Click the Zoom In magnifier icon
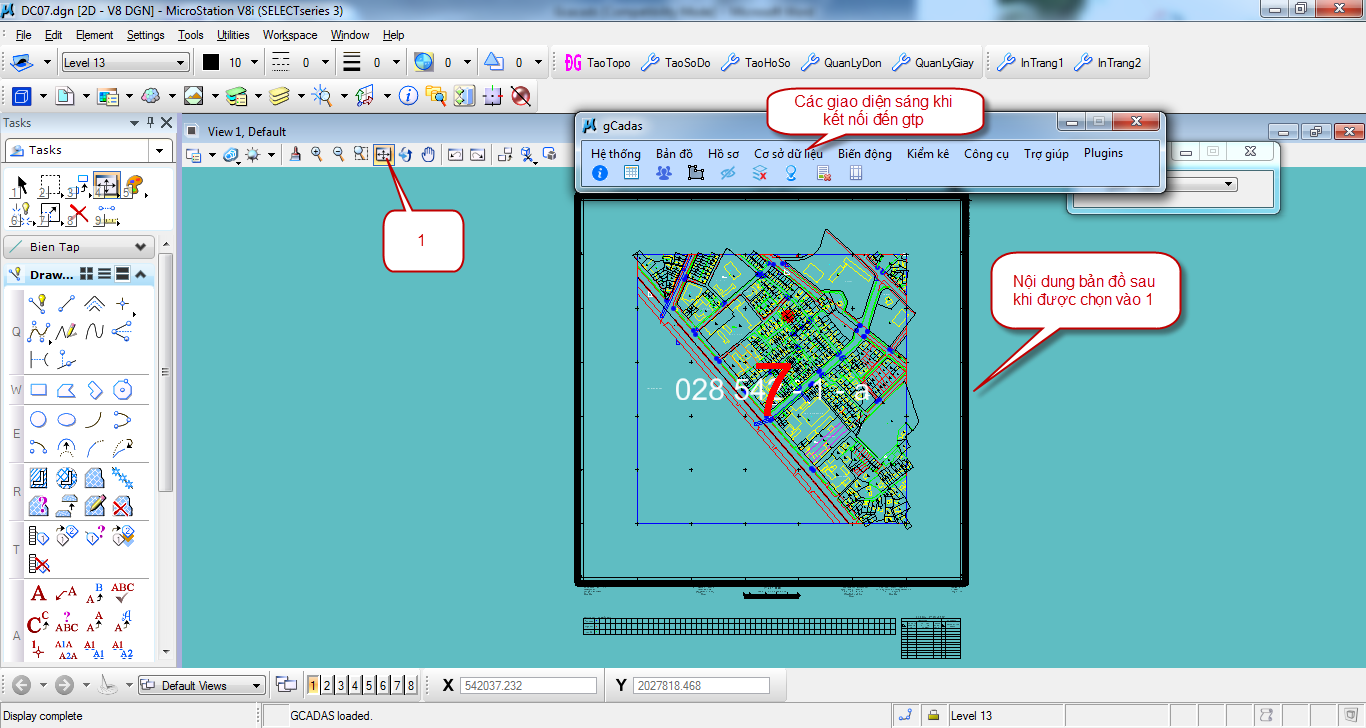This screenshot has height=728, width=1366. click(317, 154)
